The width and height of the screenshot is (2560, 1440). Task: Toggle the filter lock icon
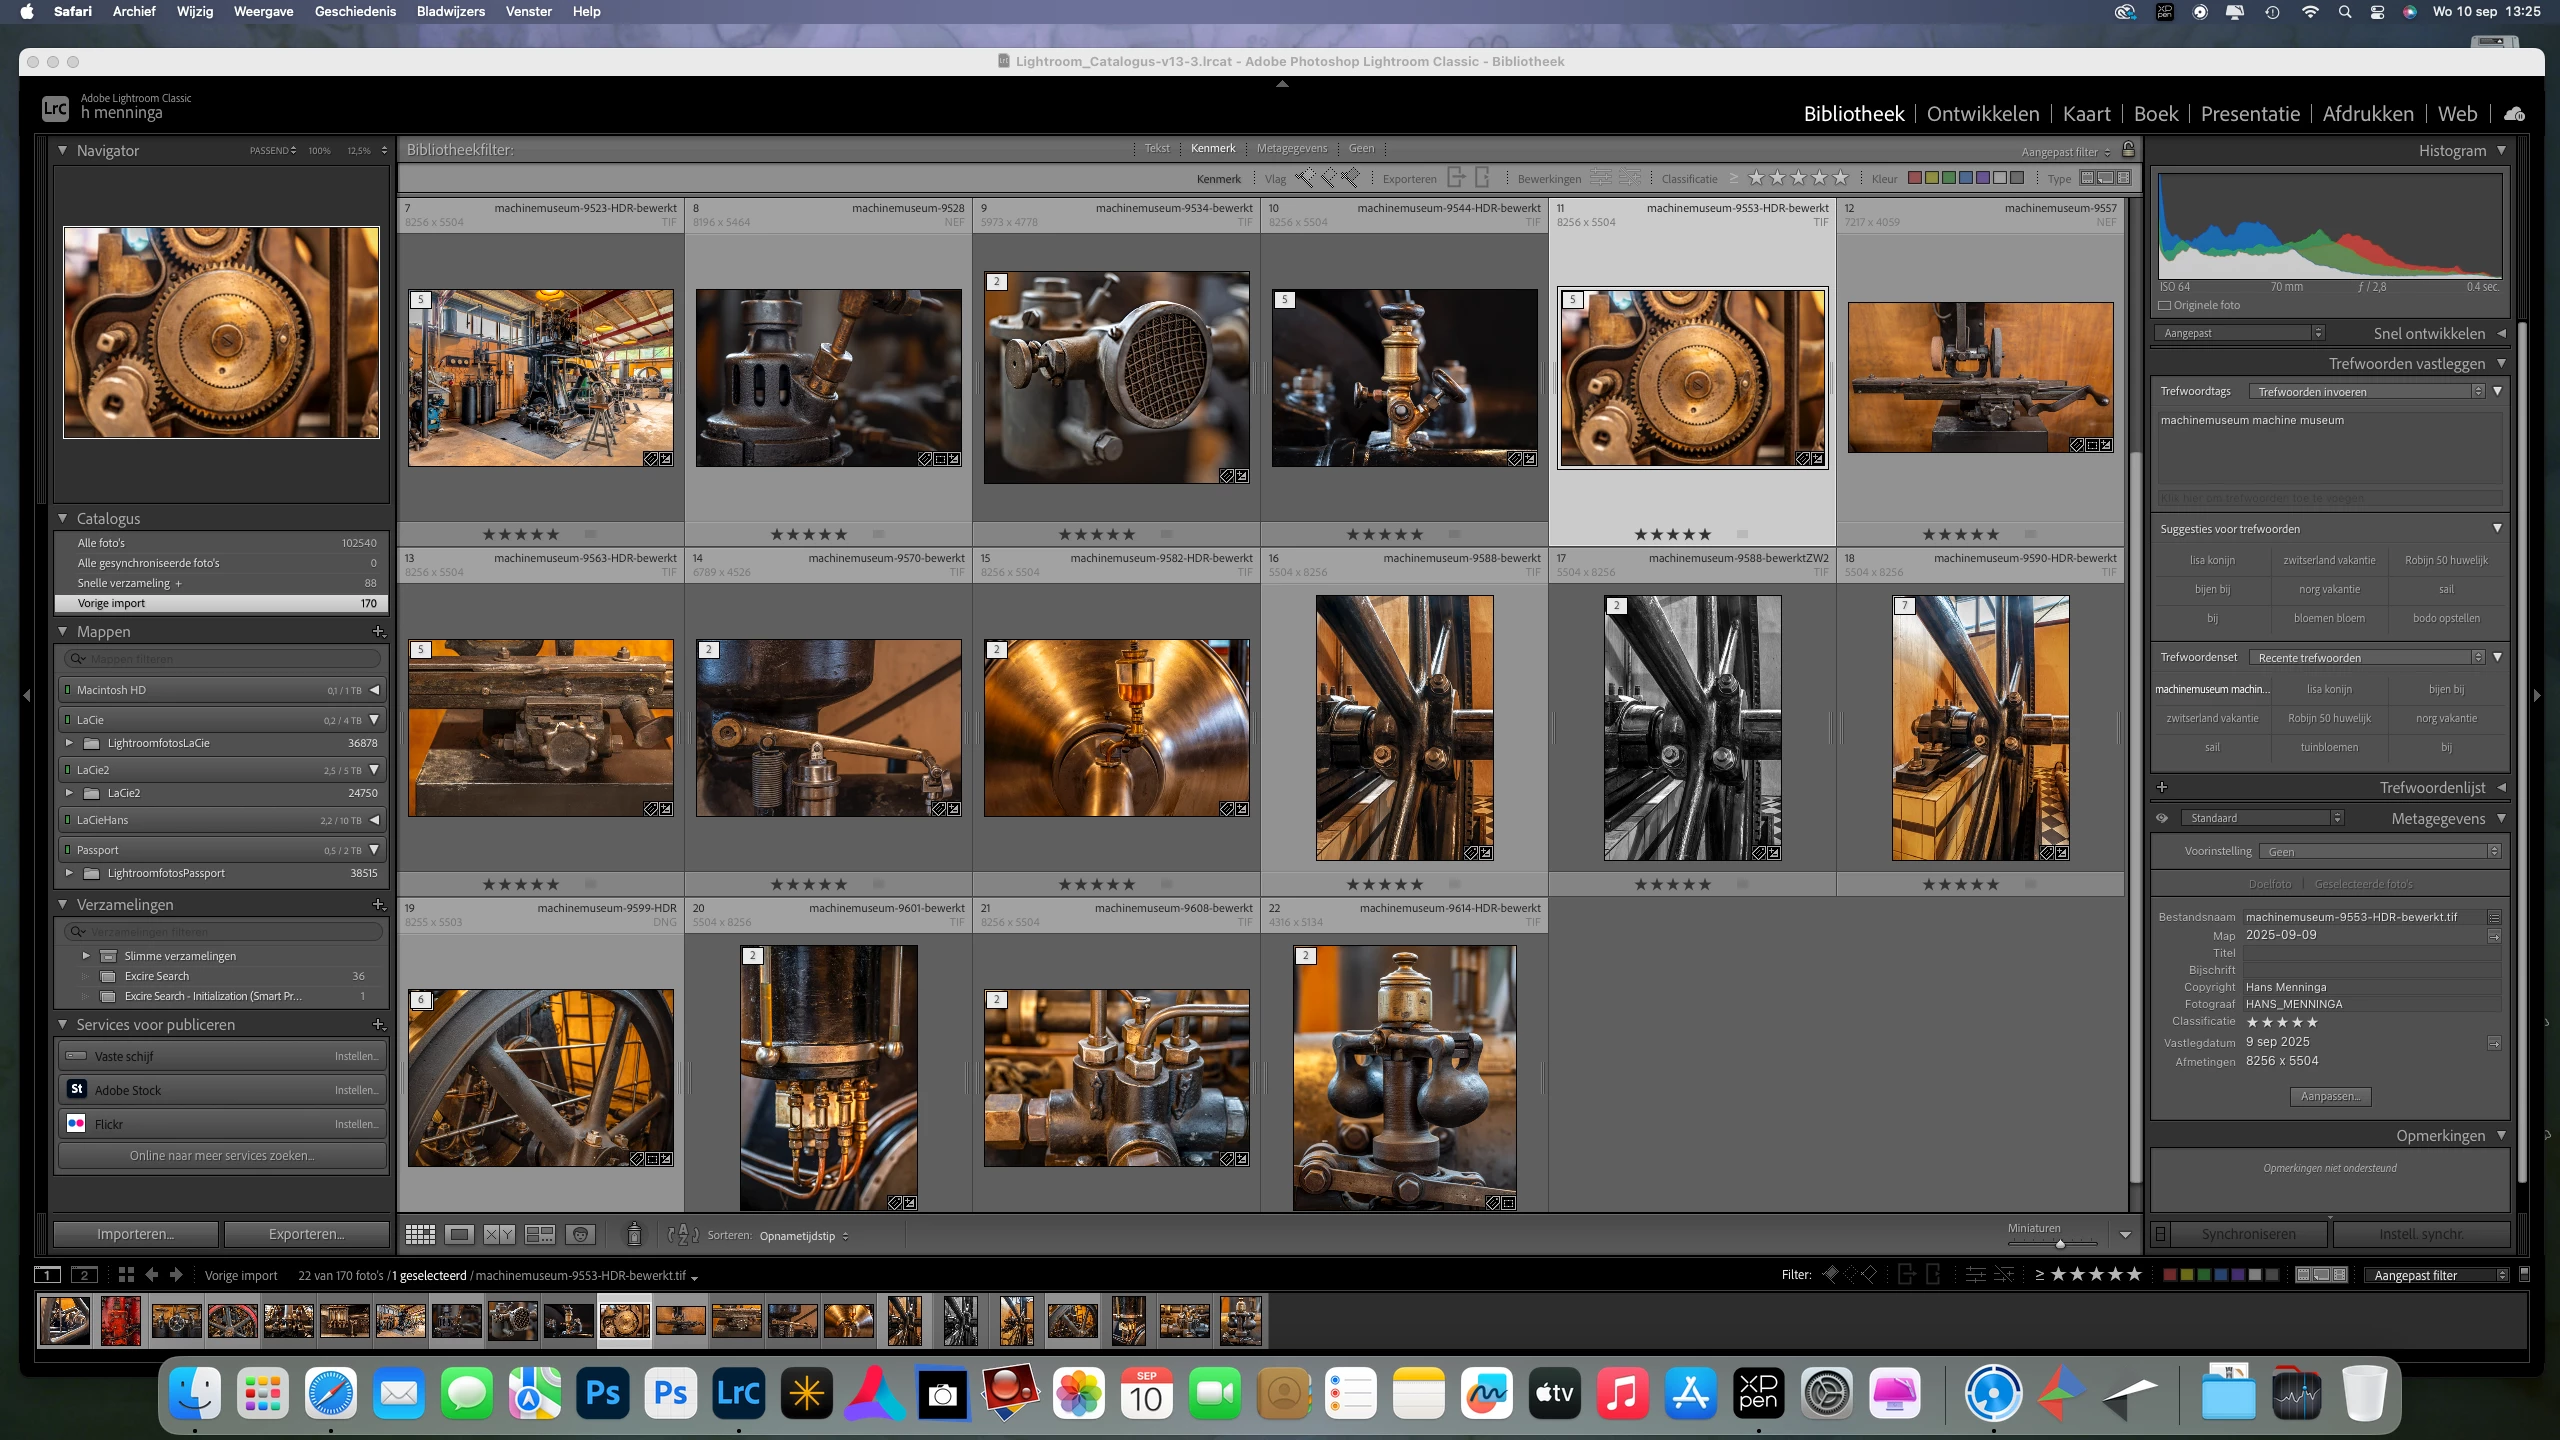2129,150
